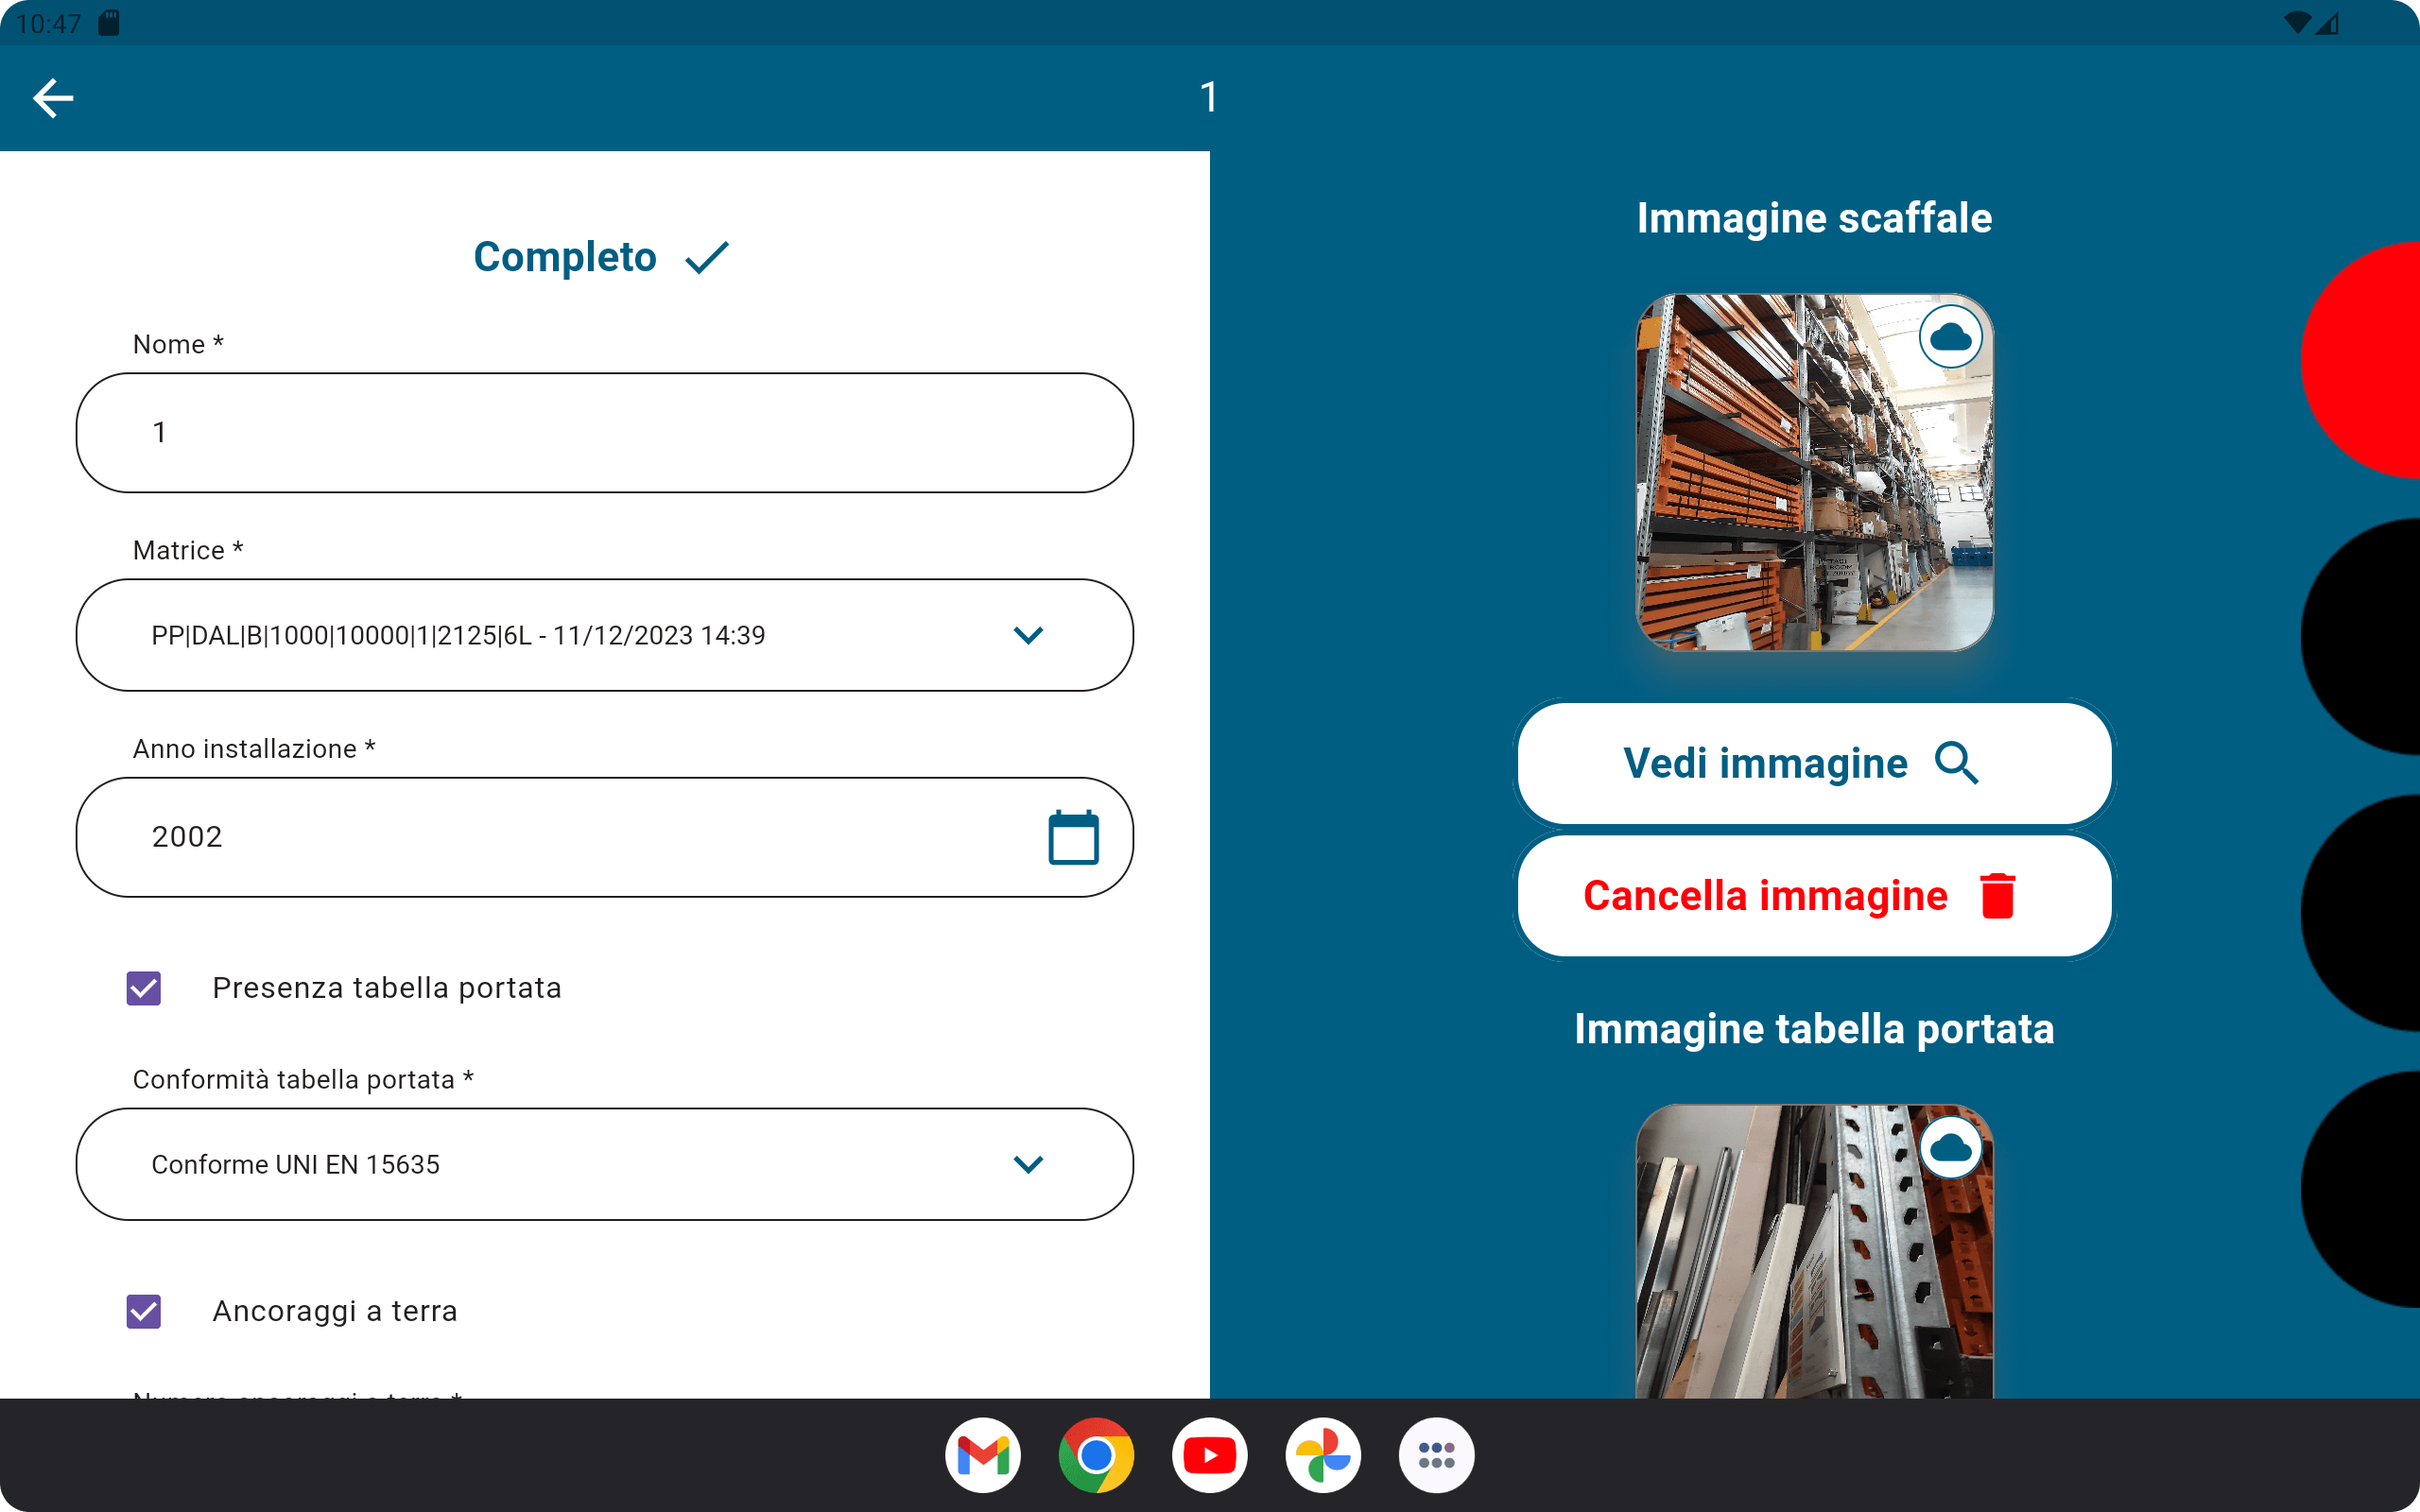
Task: Launch Chrome from the taskbar
Action: pos(1096,1455)
